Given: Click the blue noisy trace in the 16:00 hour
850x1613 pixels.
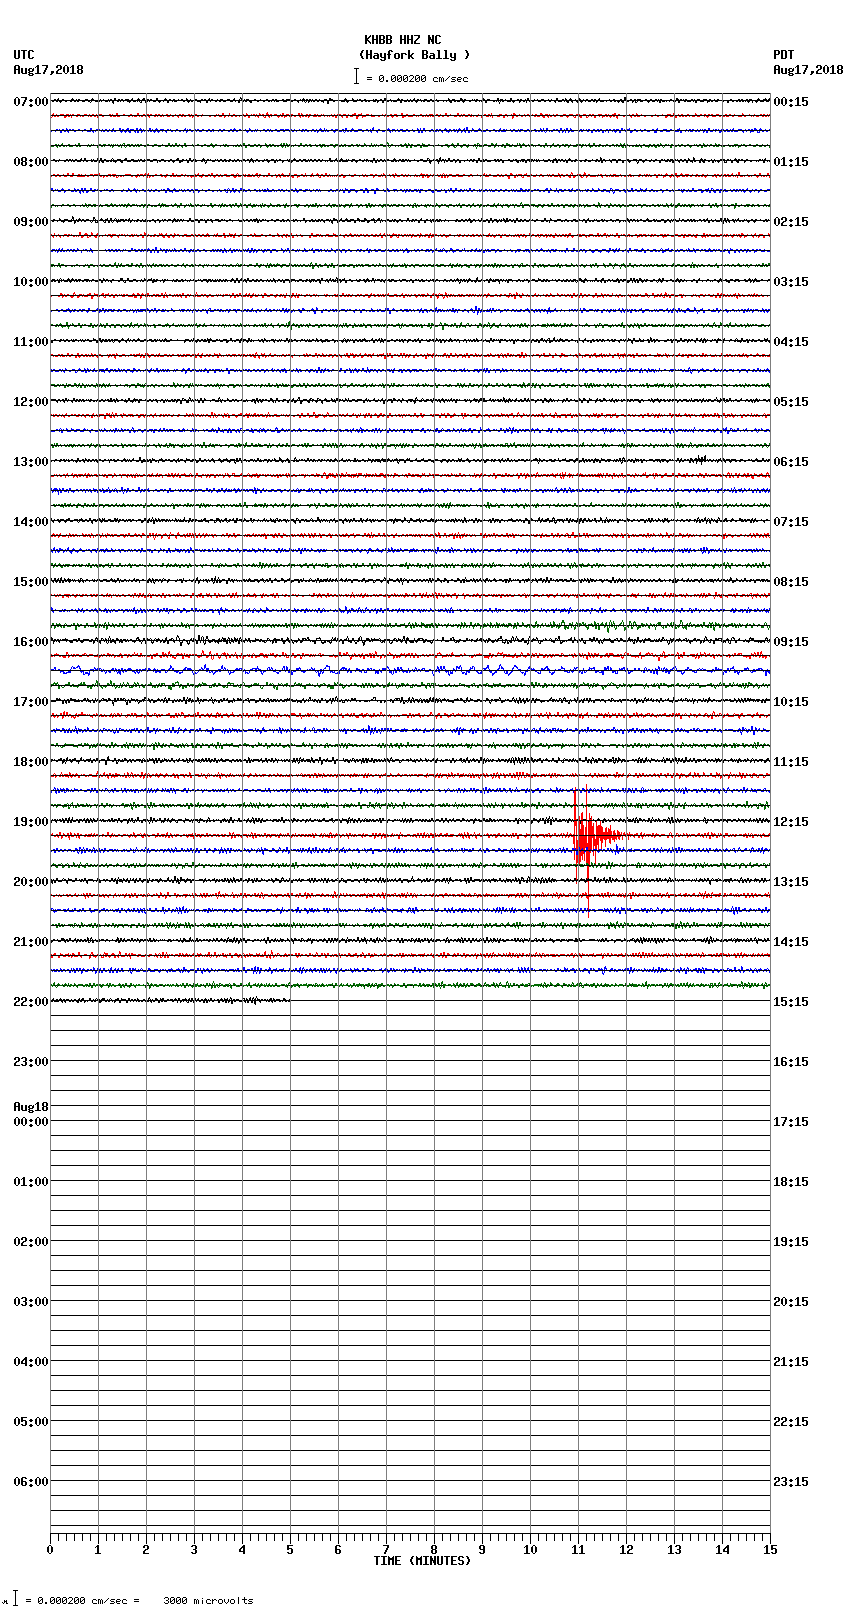Looking at the screenshot, I should click(x=410, y=670).
